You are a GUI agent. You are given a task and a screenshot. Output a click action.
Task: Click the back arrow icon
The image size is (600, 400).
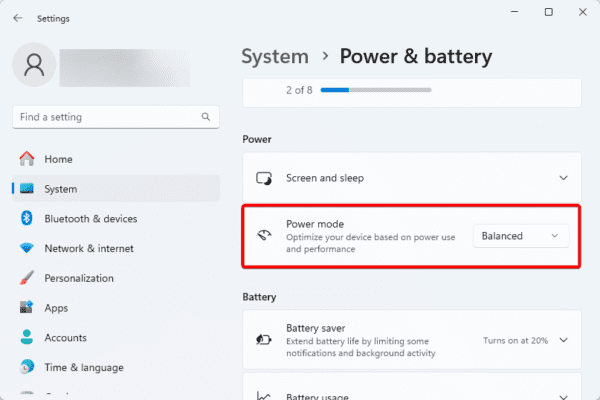point(18,18)
